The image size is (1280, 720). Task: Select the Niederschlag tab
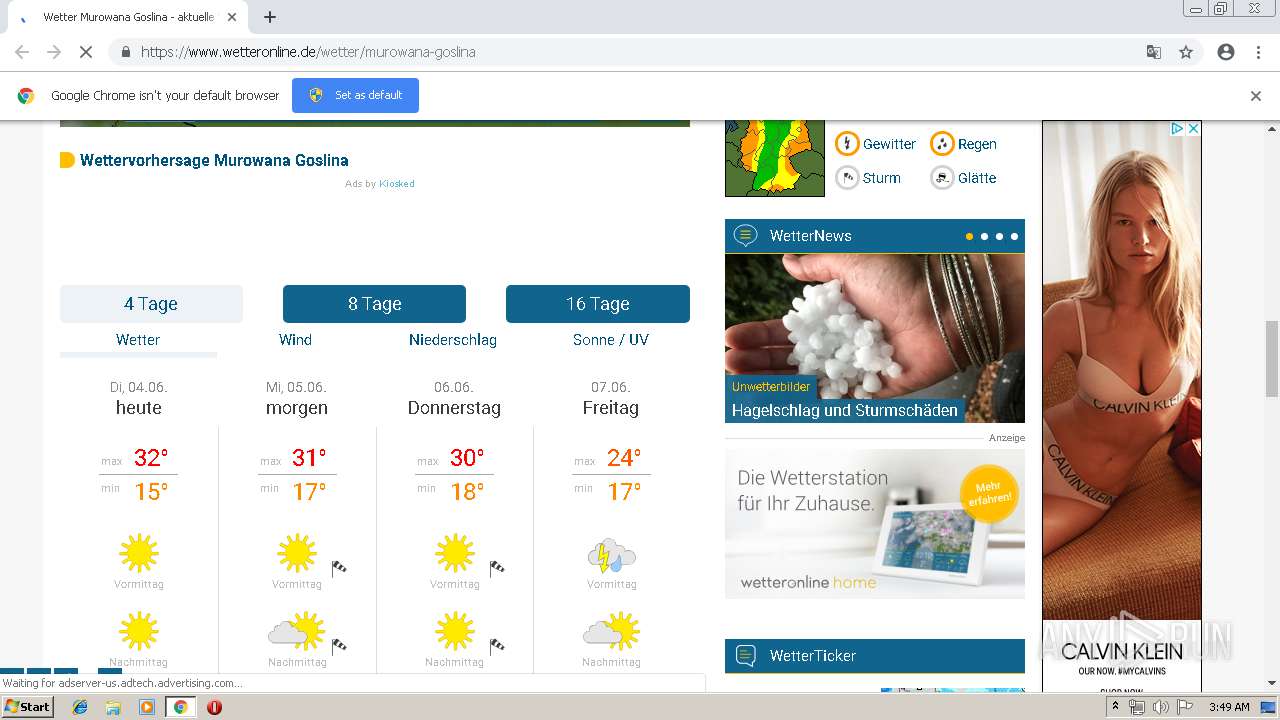point(453,340)
